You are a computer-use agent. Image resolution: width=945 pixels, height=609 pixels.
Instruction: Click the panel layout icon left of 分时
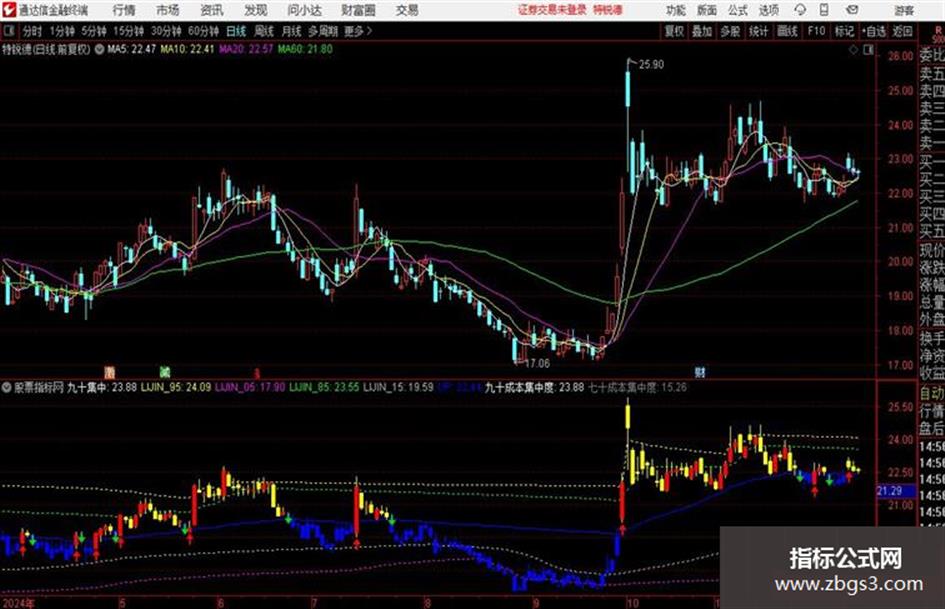tap(9, 31)
